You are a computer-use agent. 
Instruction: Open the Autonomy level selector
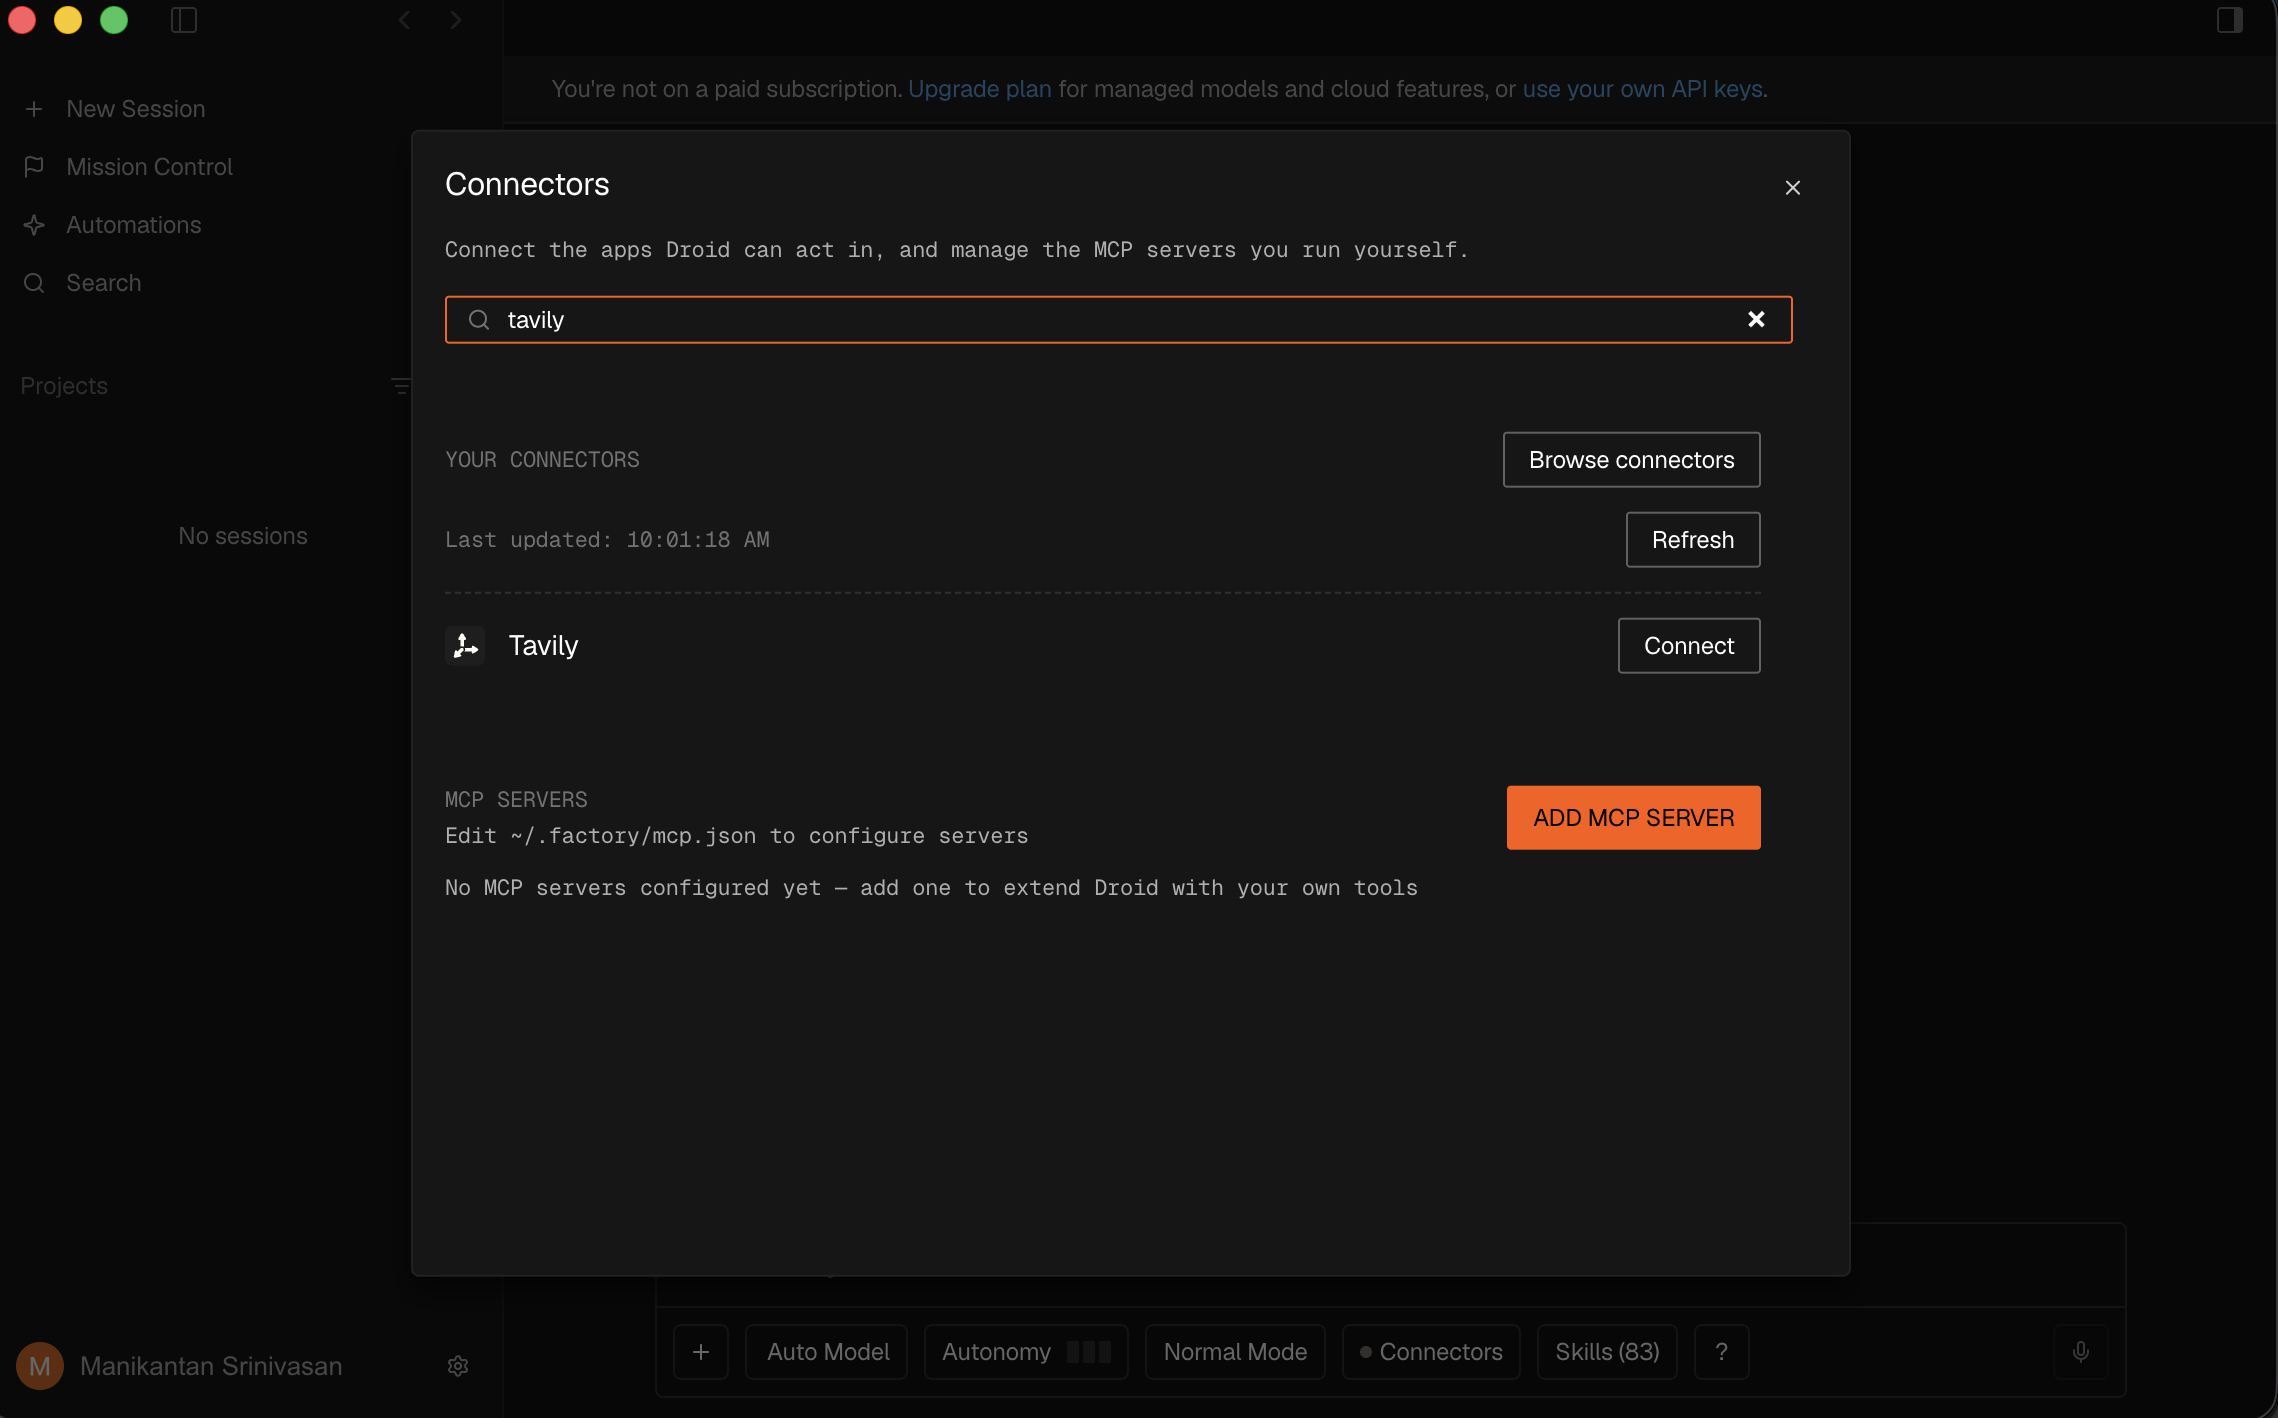coord(1026,1352)
